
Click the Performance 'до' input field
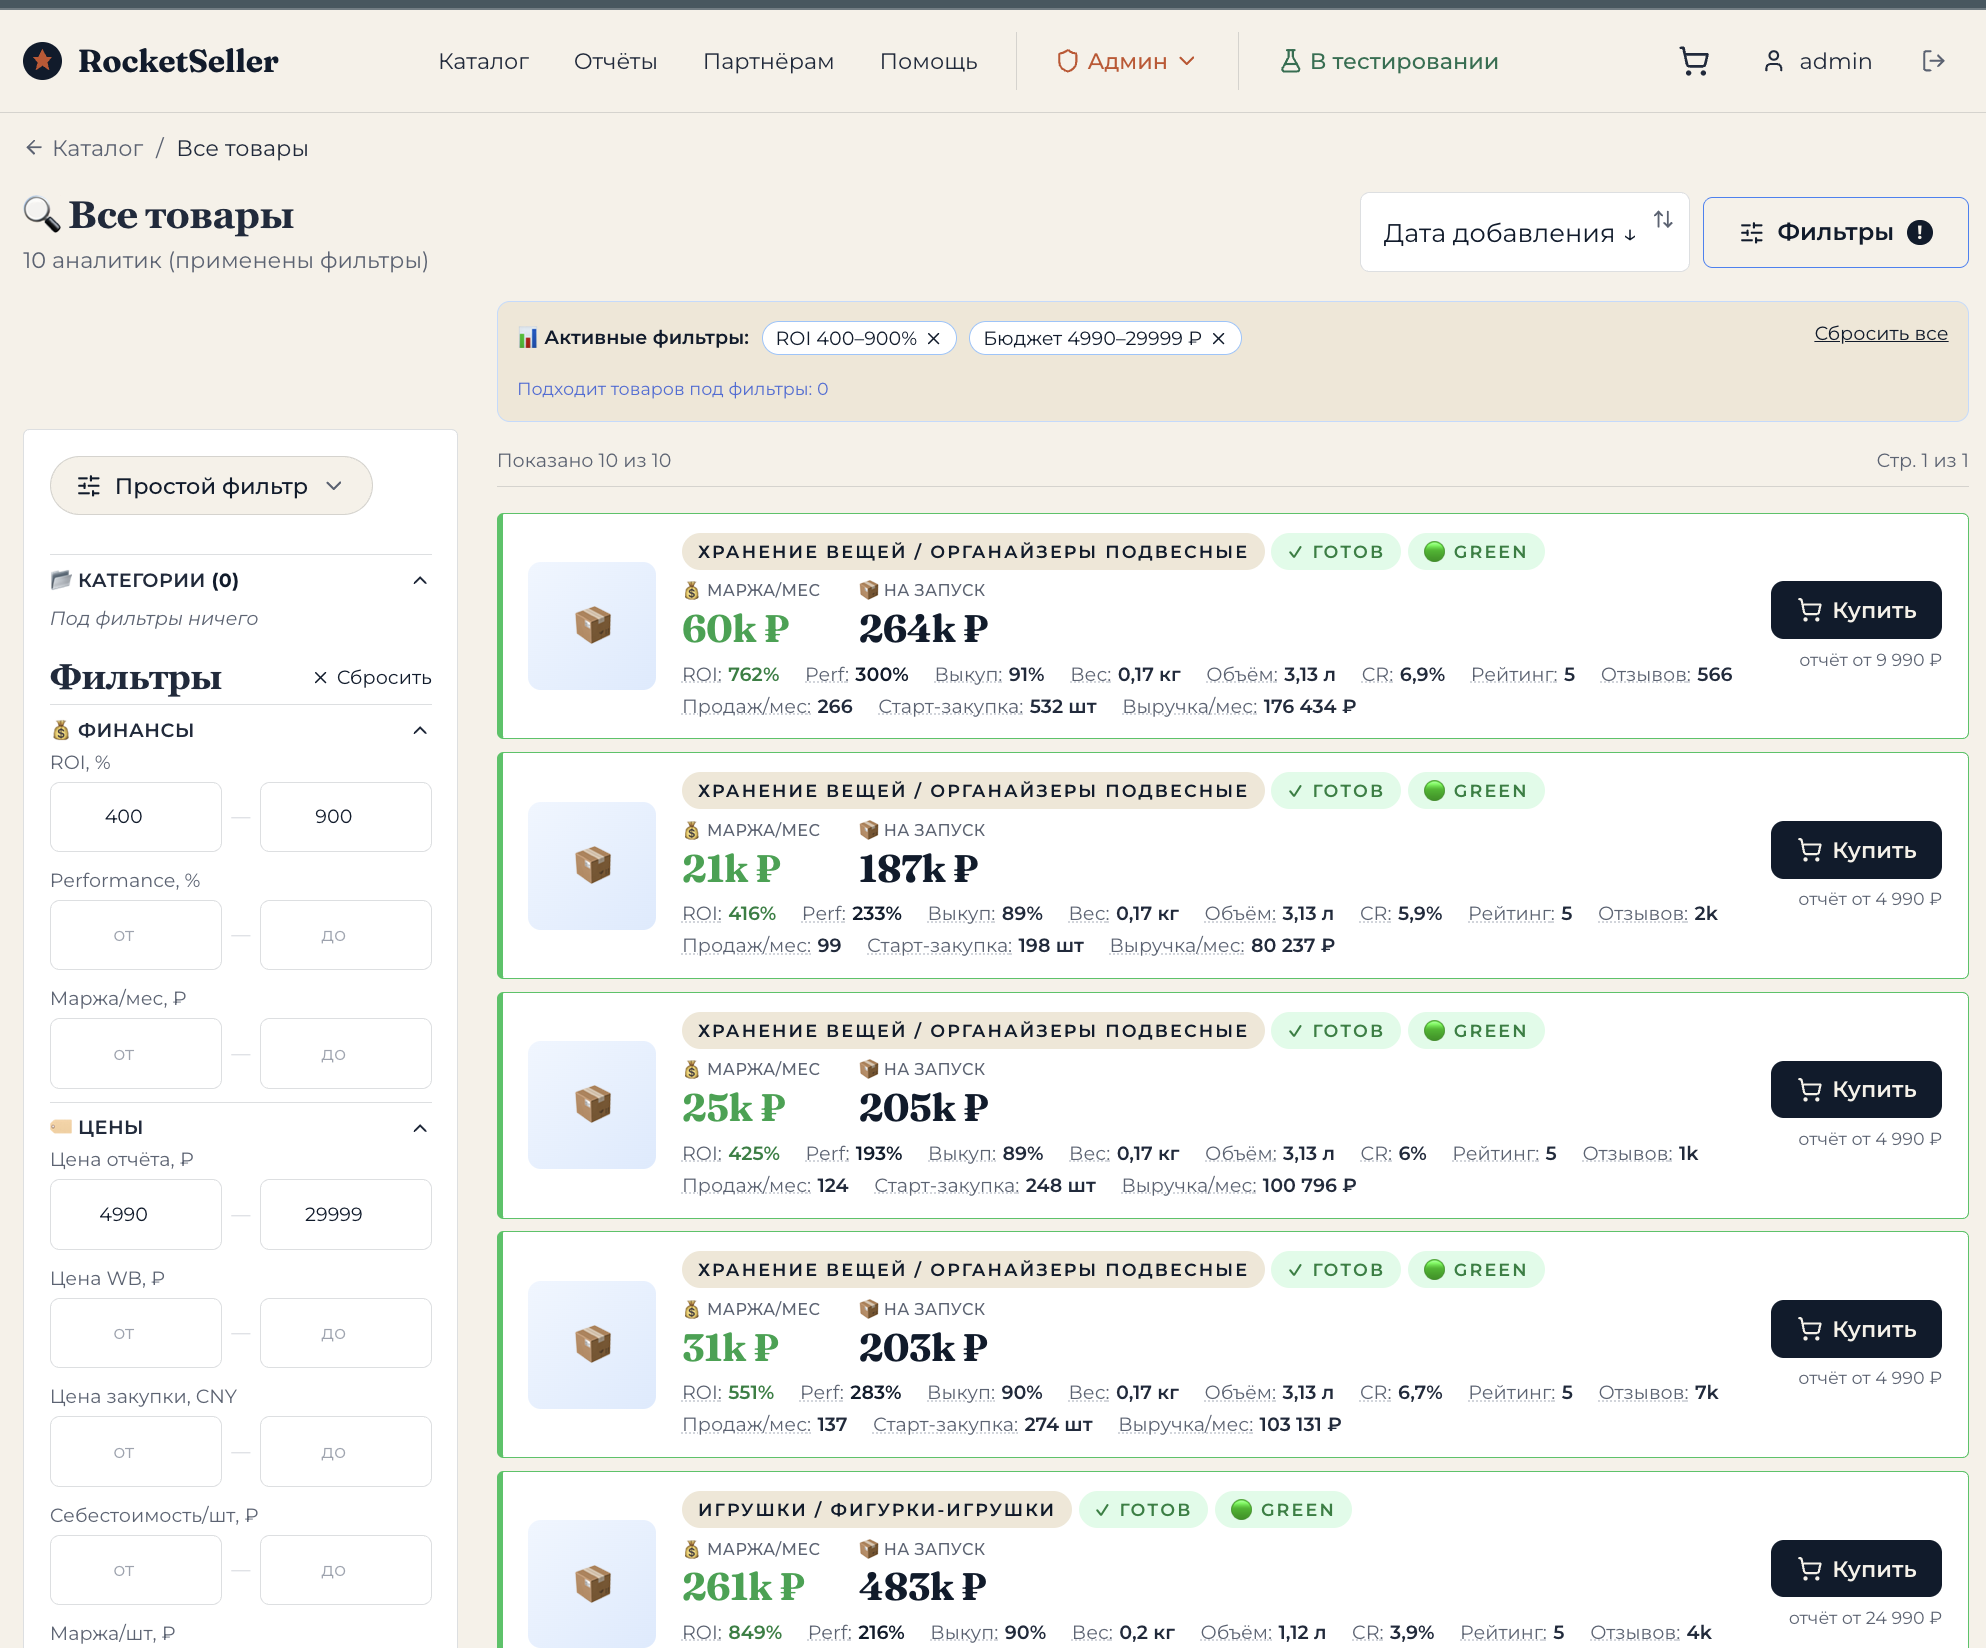pyautogui.click(x=346, y=935)
